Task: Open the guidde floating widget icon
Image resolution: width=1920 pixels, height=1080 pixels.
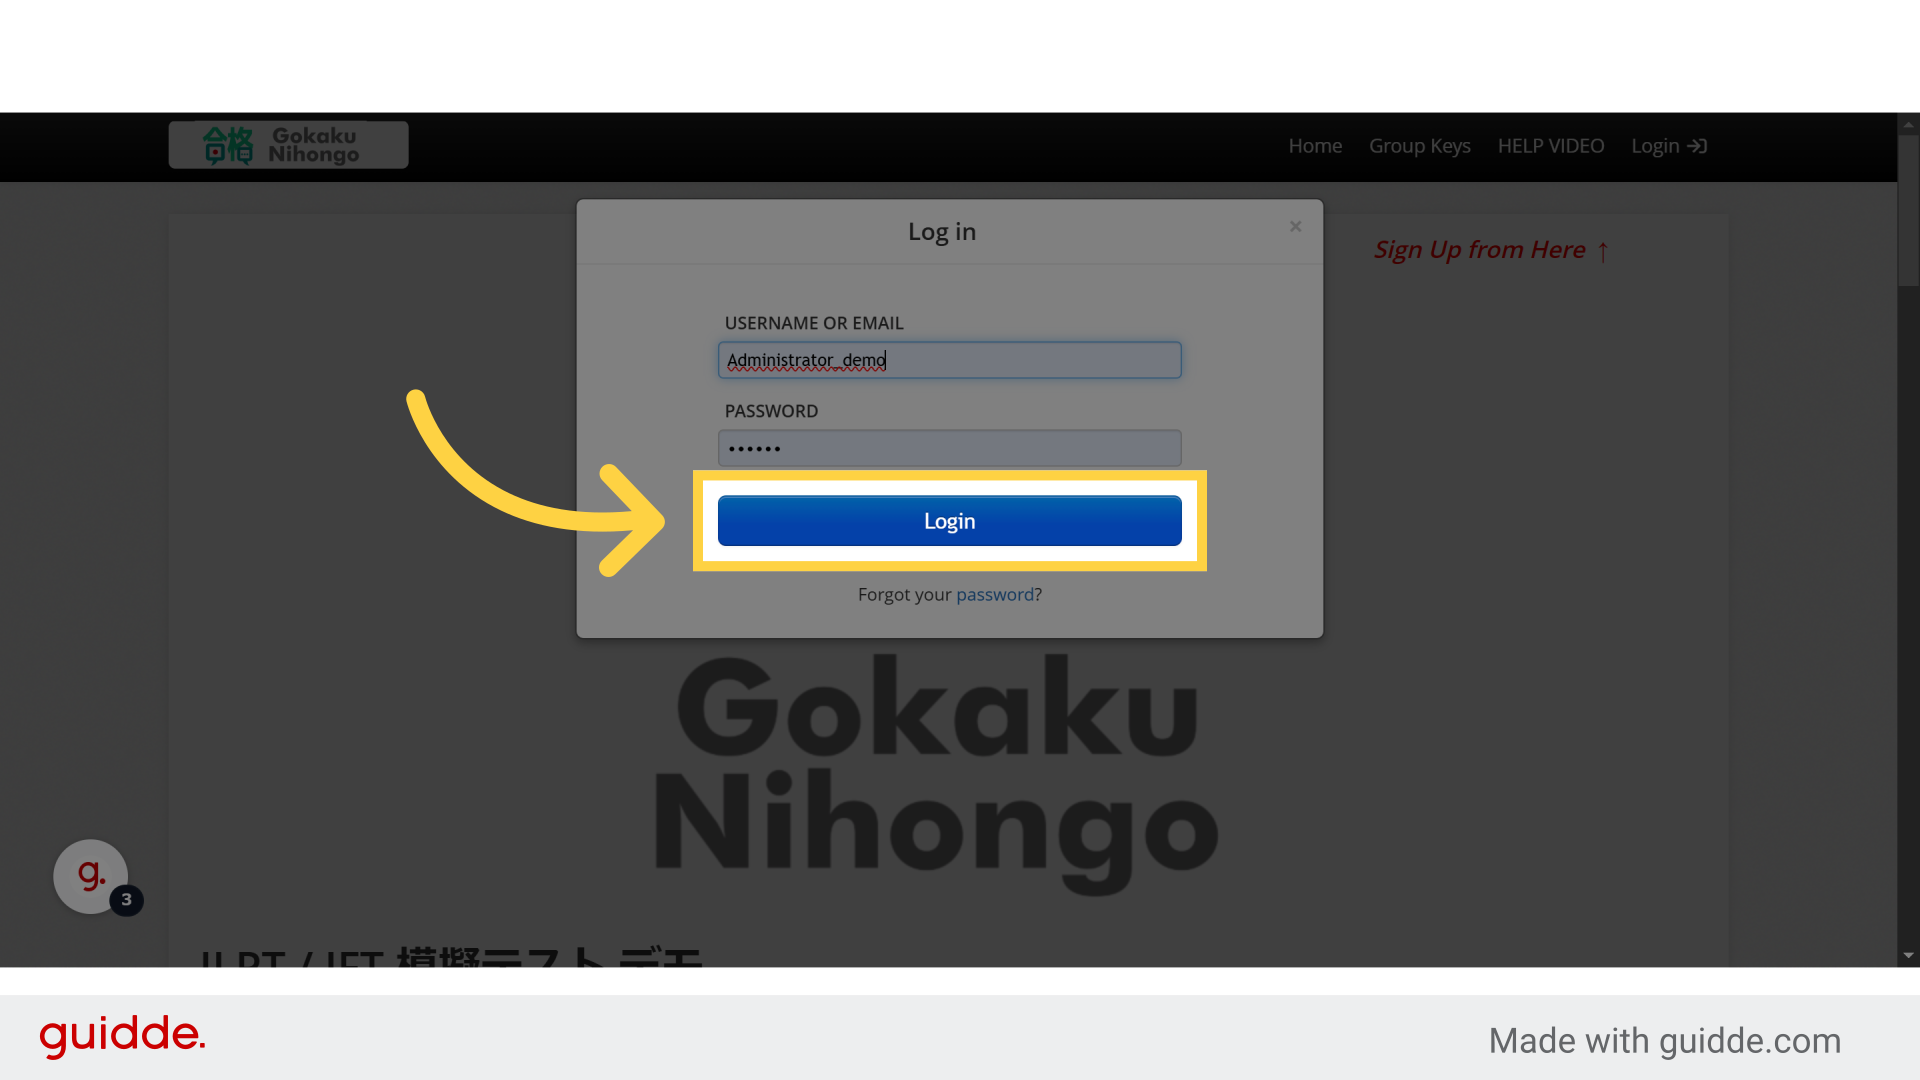Action: 90,875
